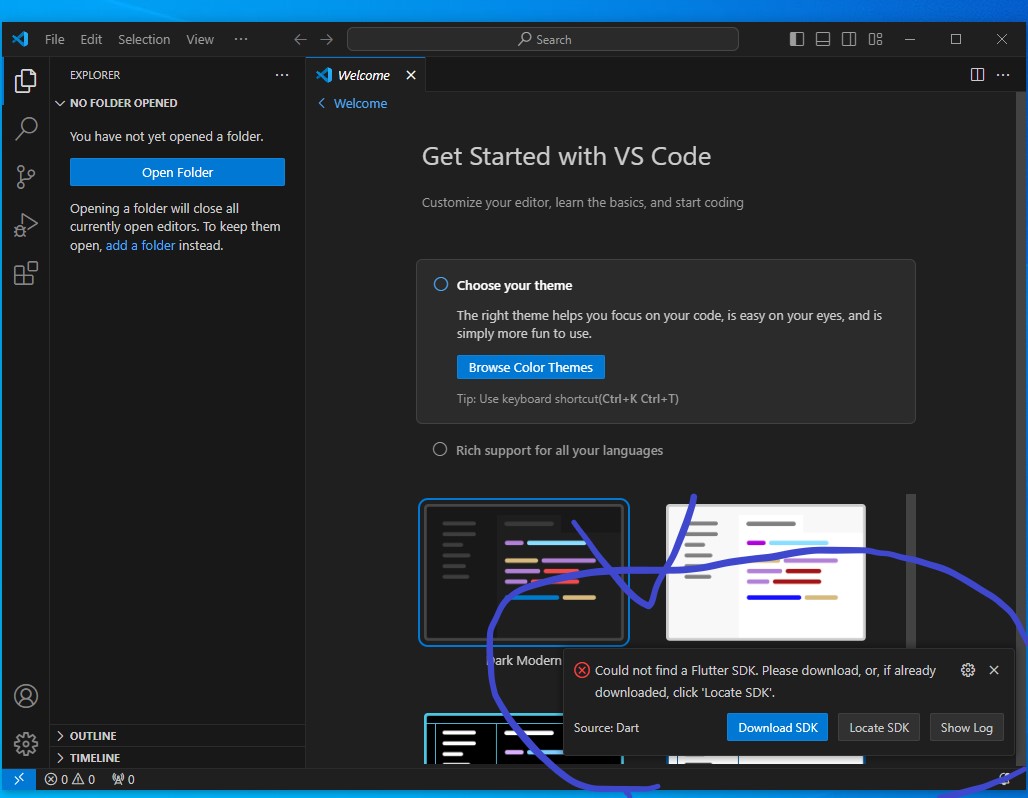Click the ports forwarded indicator showing 0
Viewport: 1028px width, 798px height.
pyautogui.click(x=123, y=779)
